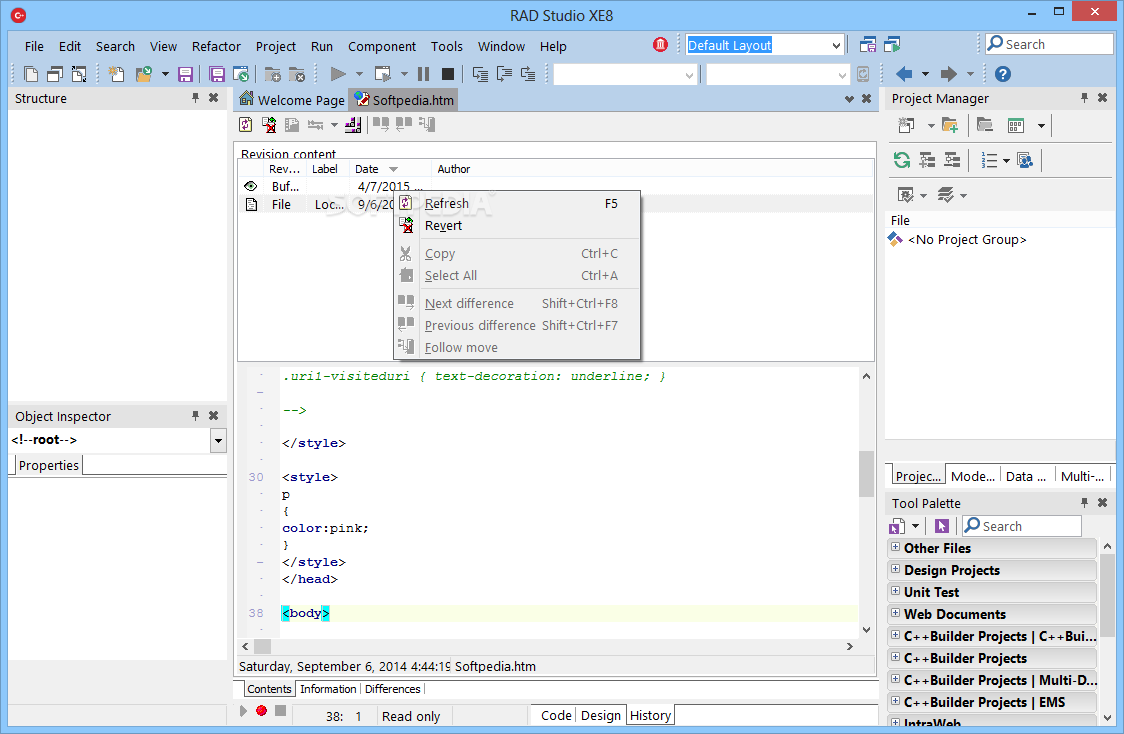
Task: Click the Revert icon in History toolbar
Action: [270, 125]
